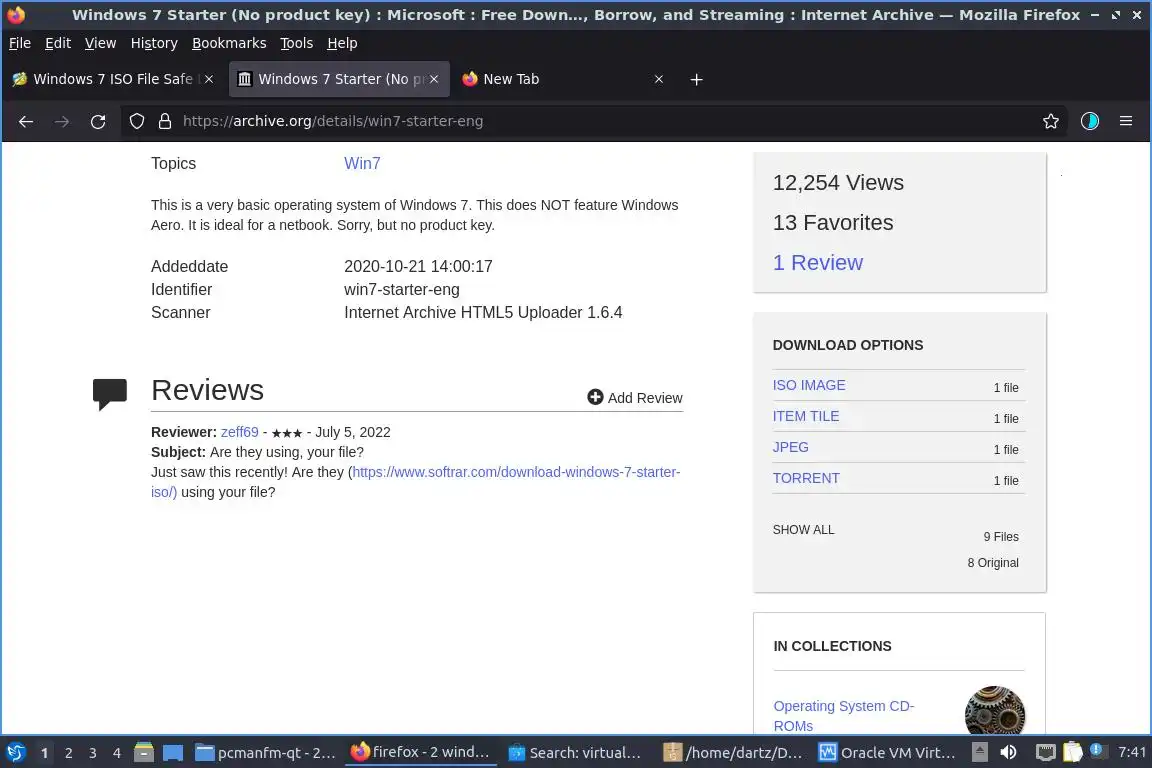
Task: Close the Windows 7 Starter tab
Action: tap(434, 79)
